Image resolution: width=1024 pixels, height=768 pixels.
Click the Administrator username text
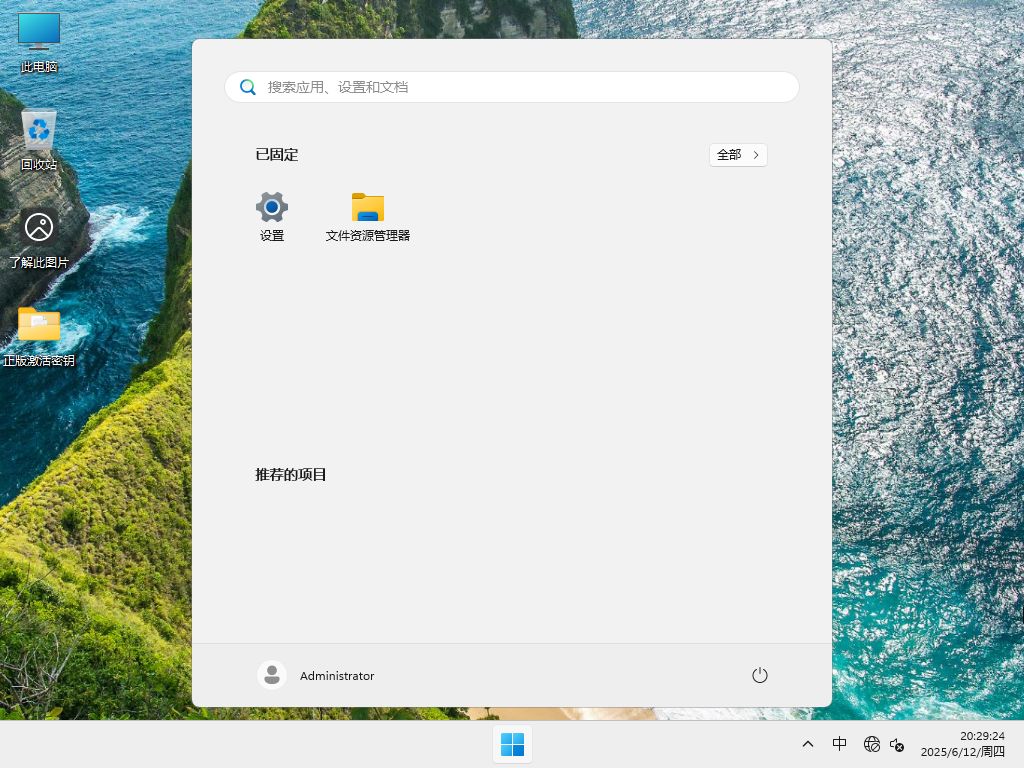coord(337,675)
